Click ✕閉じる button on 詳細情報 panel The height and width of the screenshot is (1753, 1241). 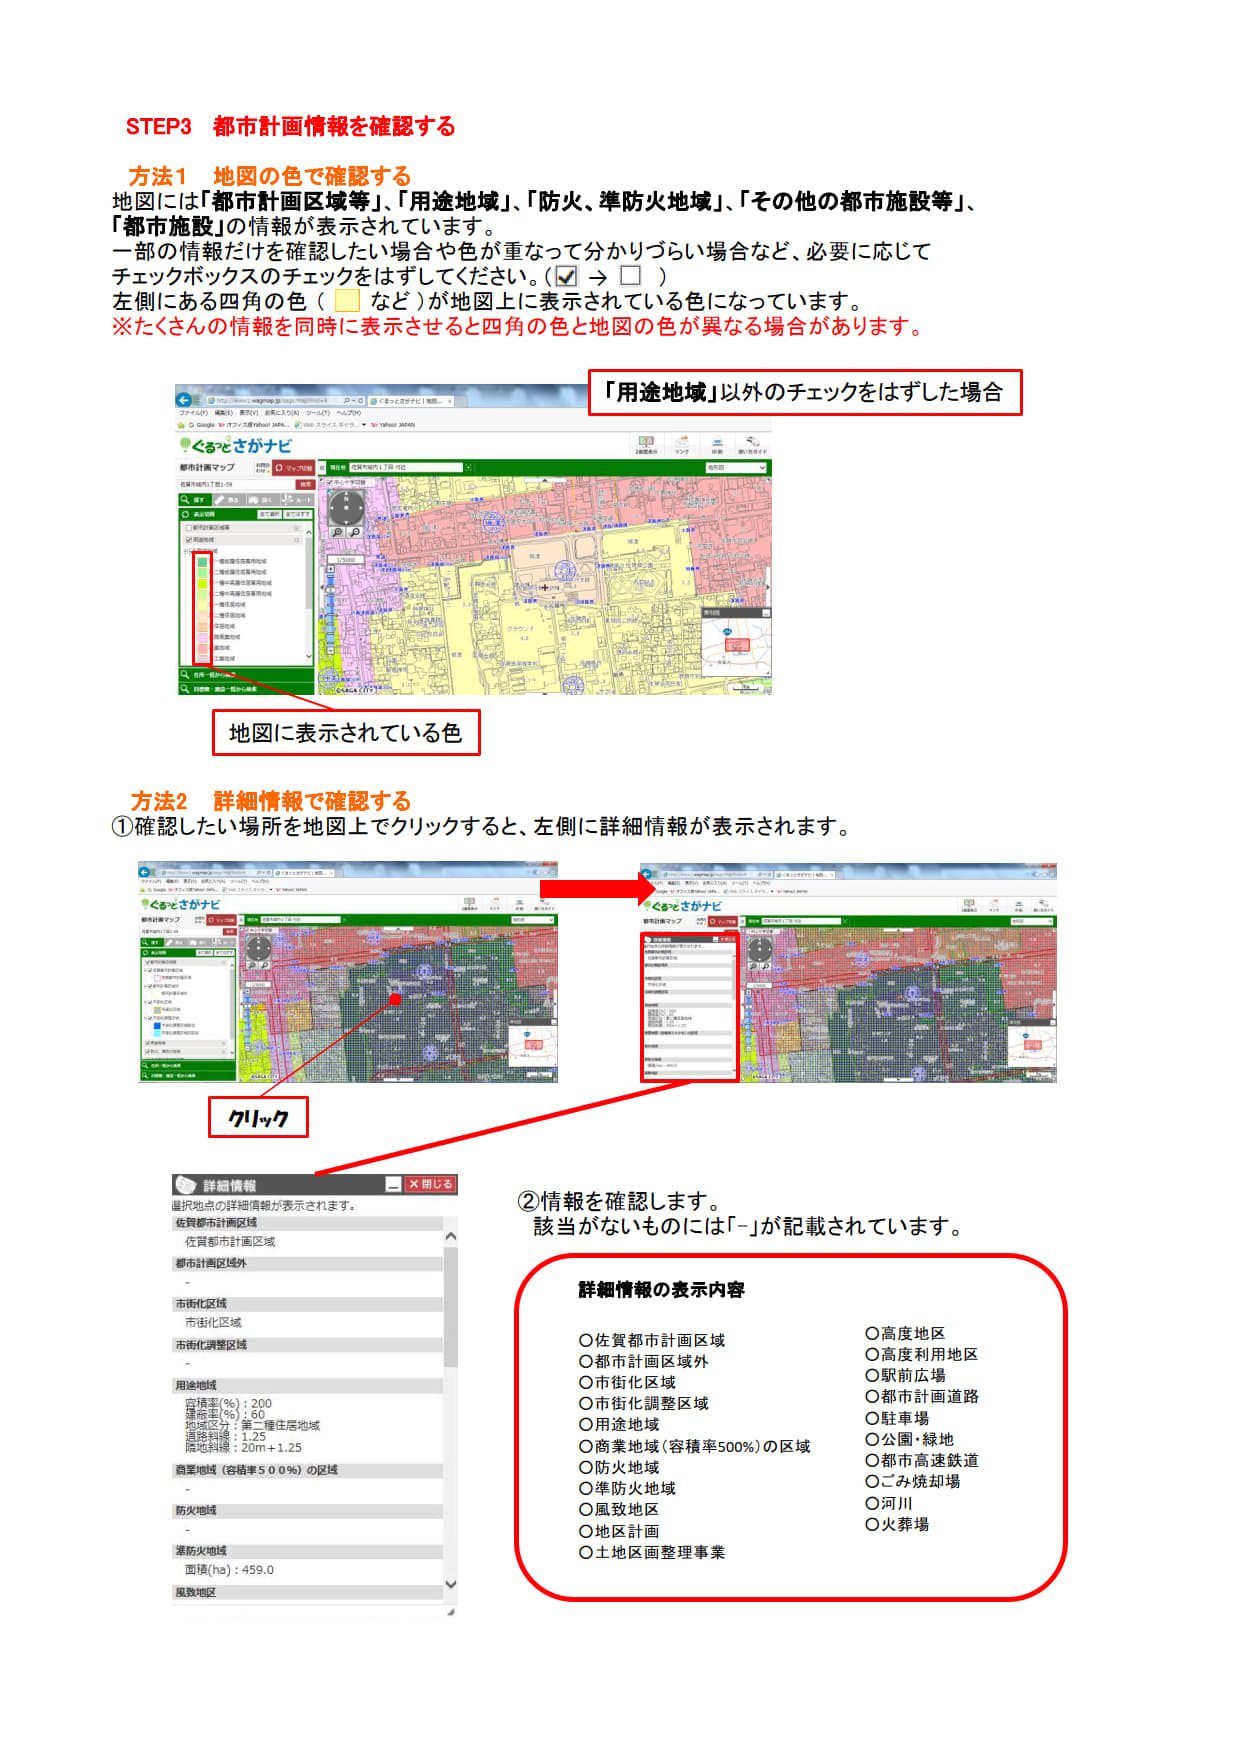[431, 1184]
